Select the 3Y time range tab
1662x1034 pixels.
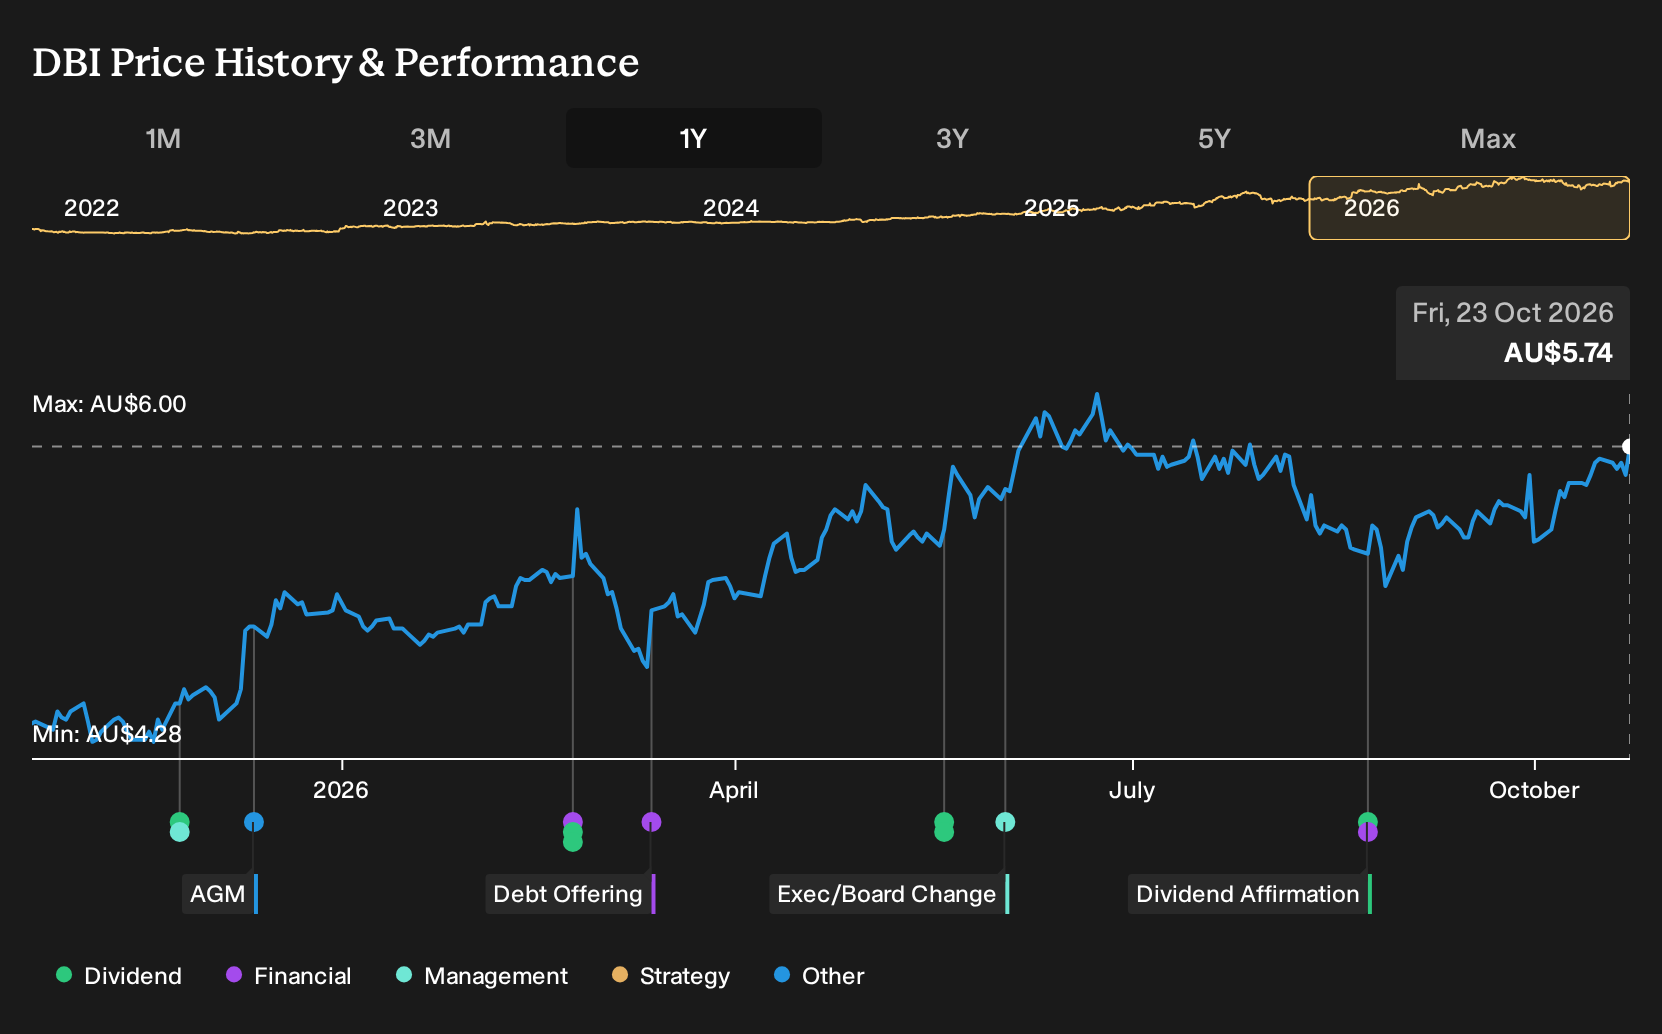point(952,138)
